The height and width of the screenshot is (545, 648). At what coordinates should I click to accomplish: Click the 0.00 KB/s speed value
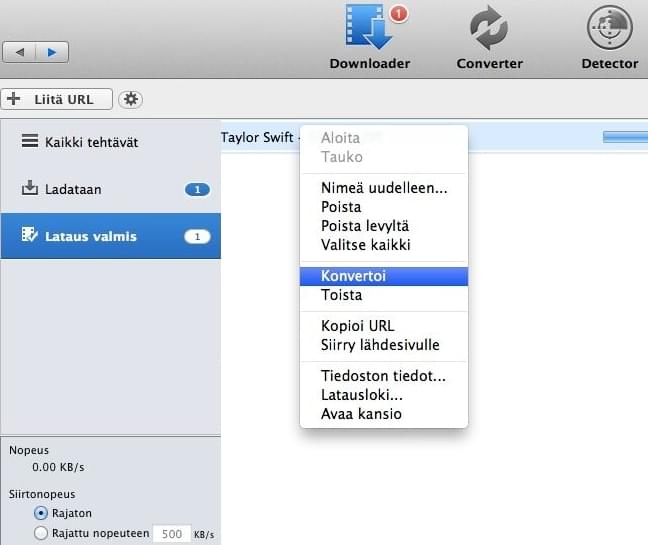(x=58, y=467)
